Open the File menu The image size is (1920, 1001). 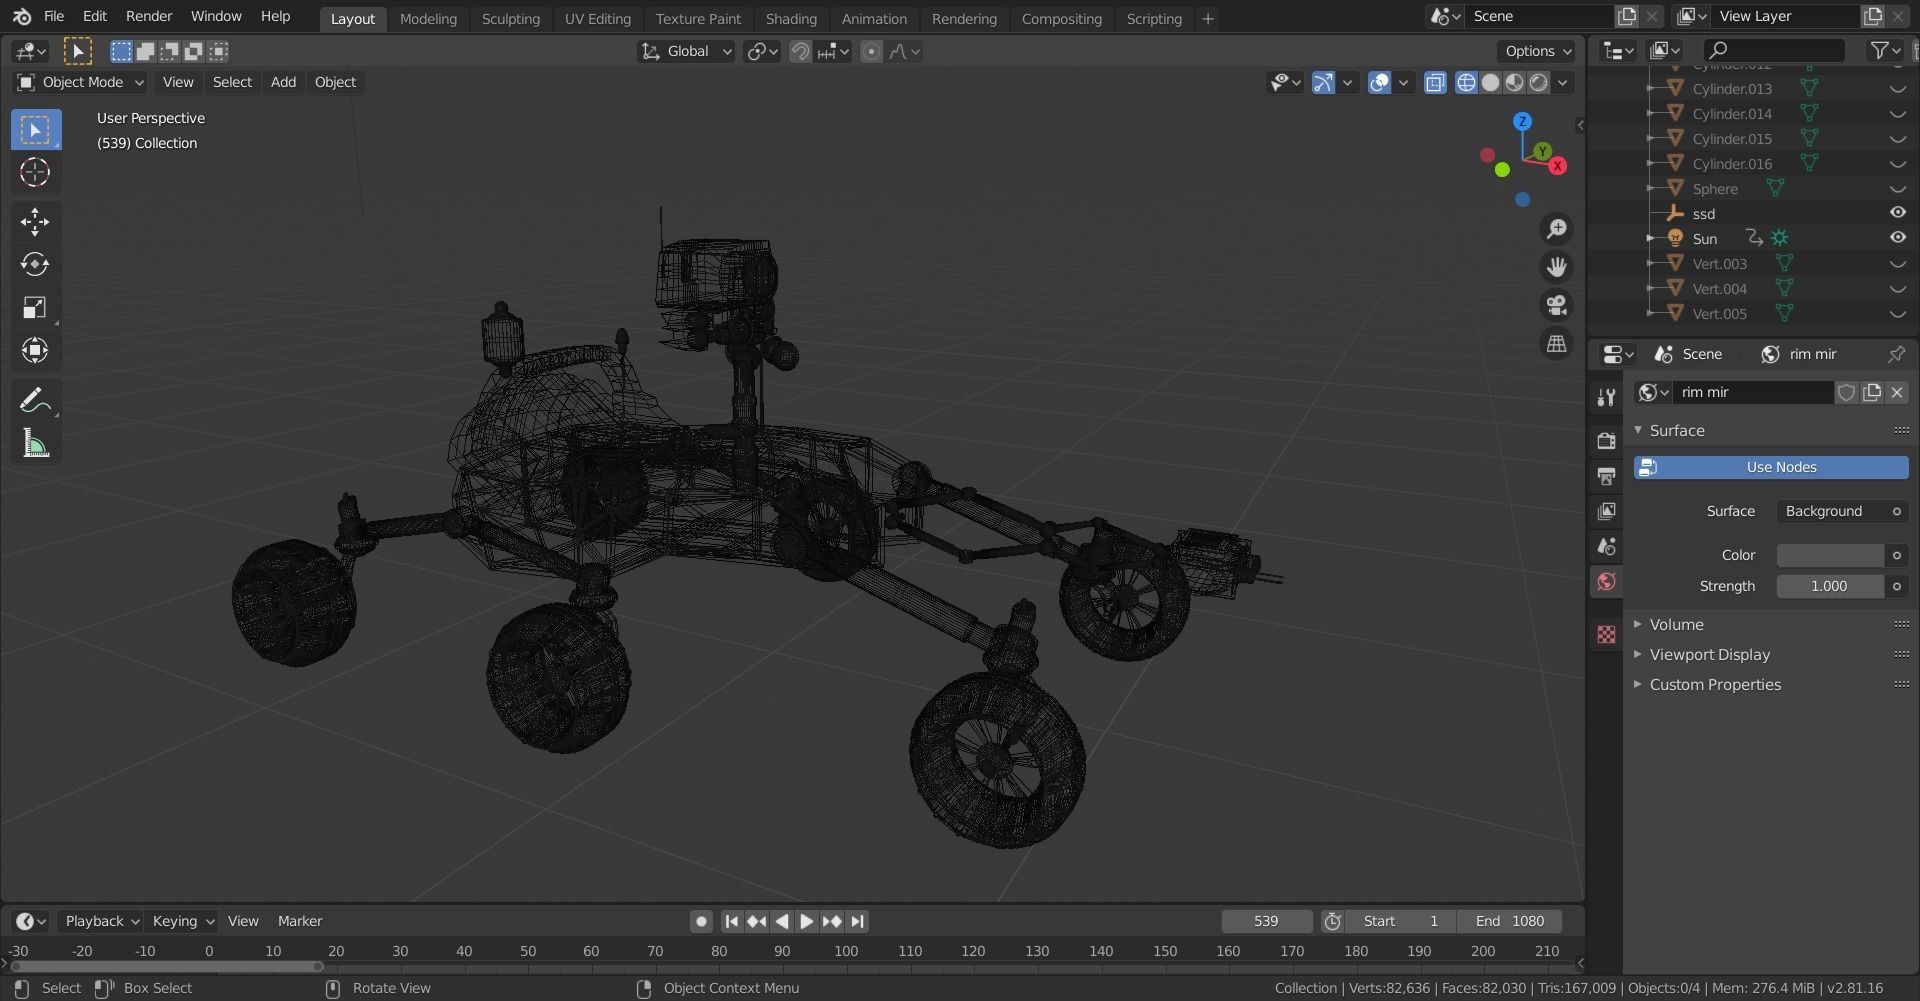tap(54, 16)
